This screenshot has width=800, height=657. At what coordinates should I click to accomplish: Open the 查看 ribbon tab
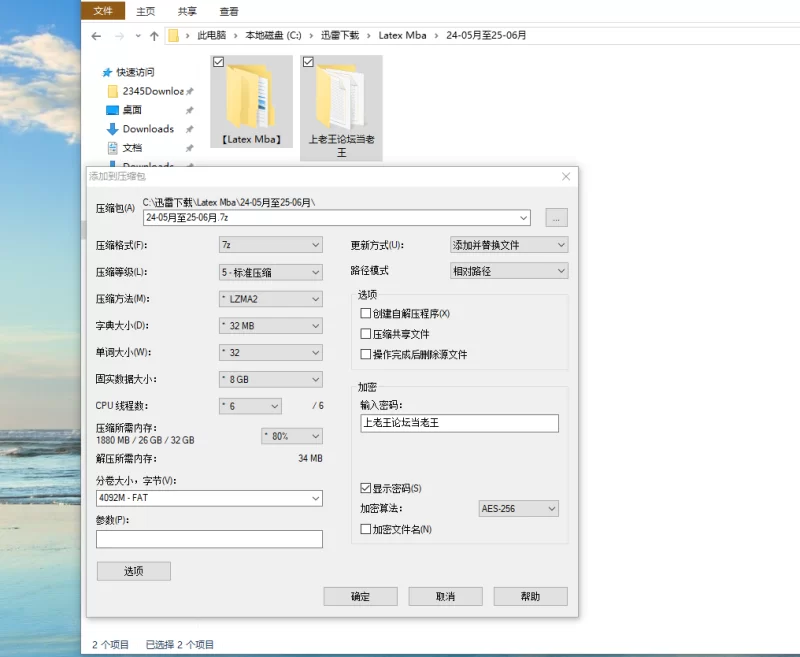(x=229, y=11)
